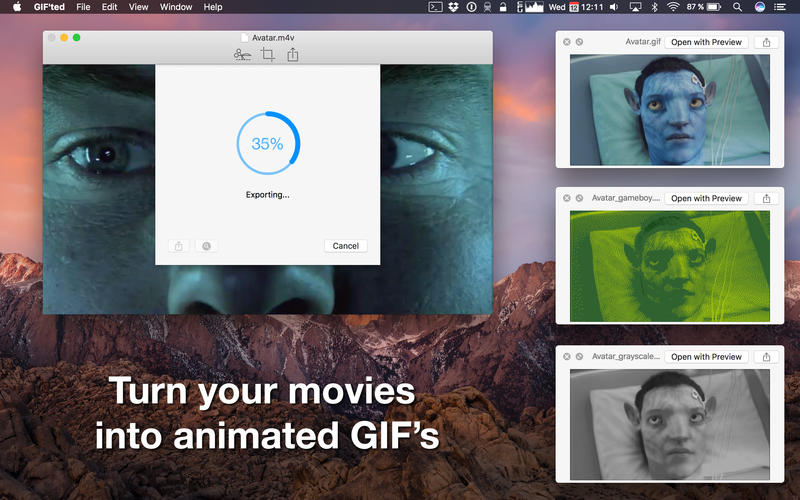This screenshot has height=500, width=800.
Task: Click the second round icon on Avatar_gameboy panel
Action: 580,198
